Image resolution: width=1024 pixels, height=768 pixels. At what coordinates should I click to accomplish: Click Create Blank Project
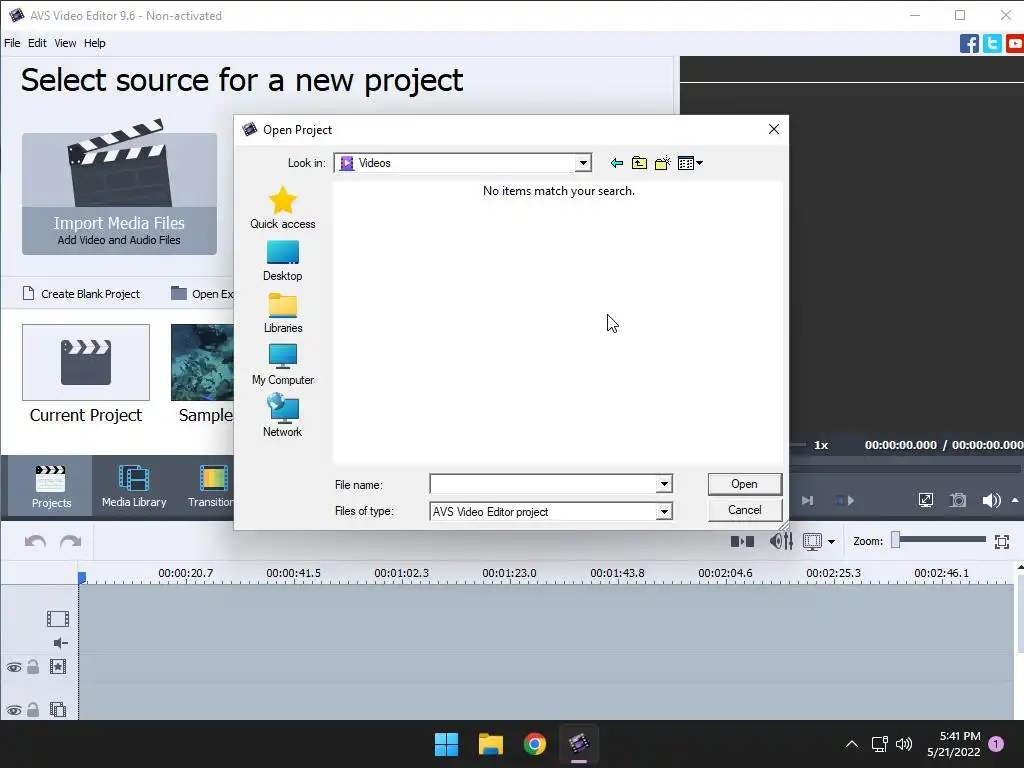point(81,294)
